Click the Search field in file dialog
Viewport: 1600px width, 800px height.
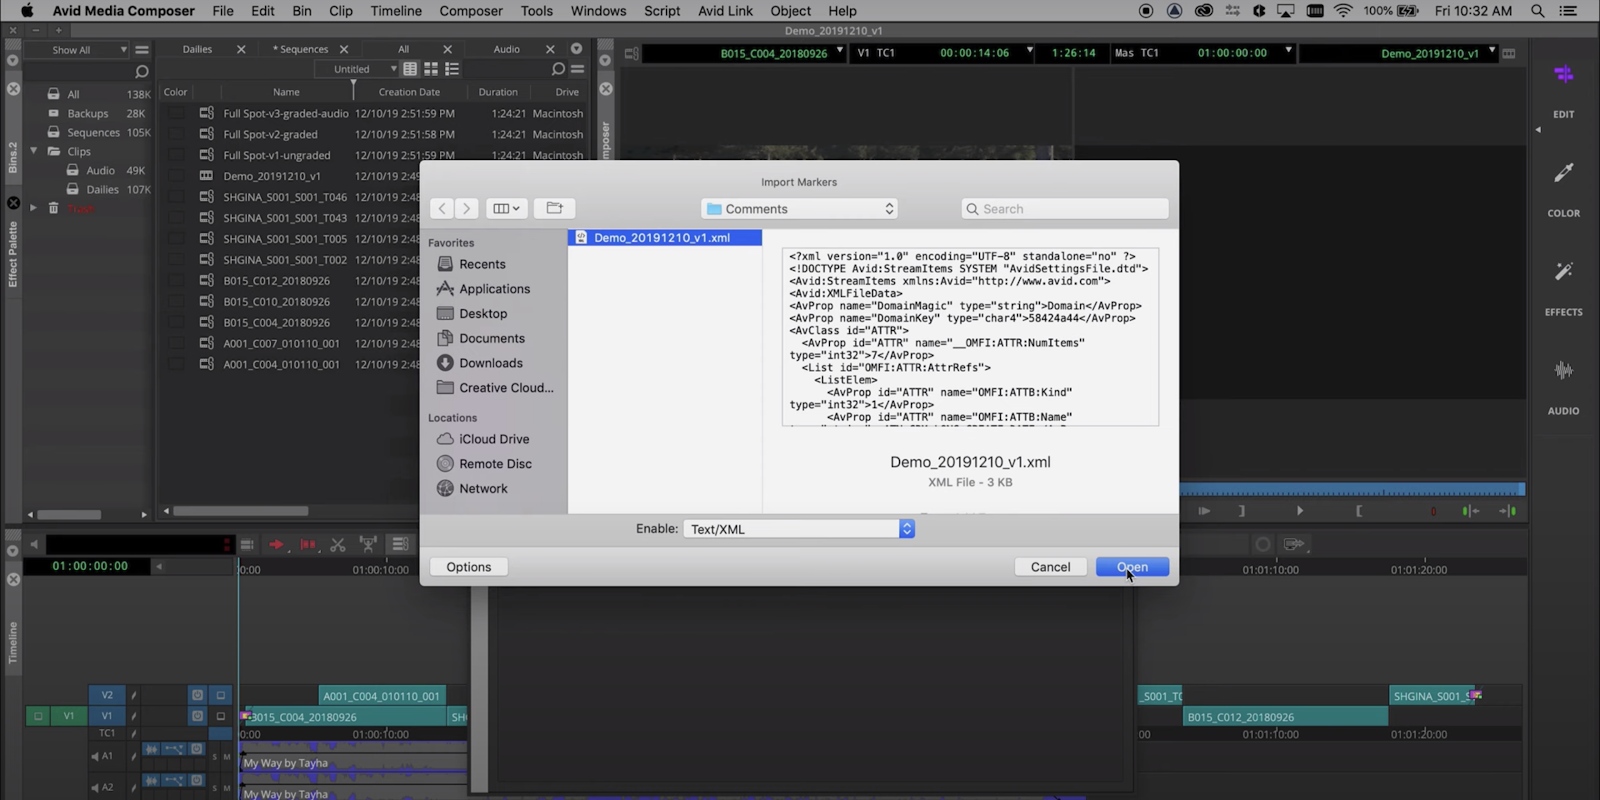pos(1065,209)
